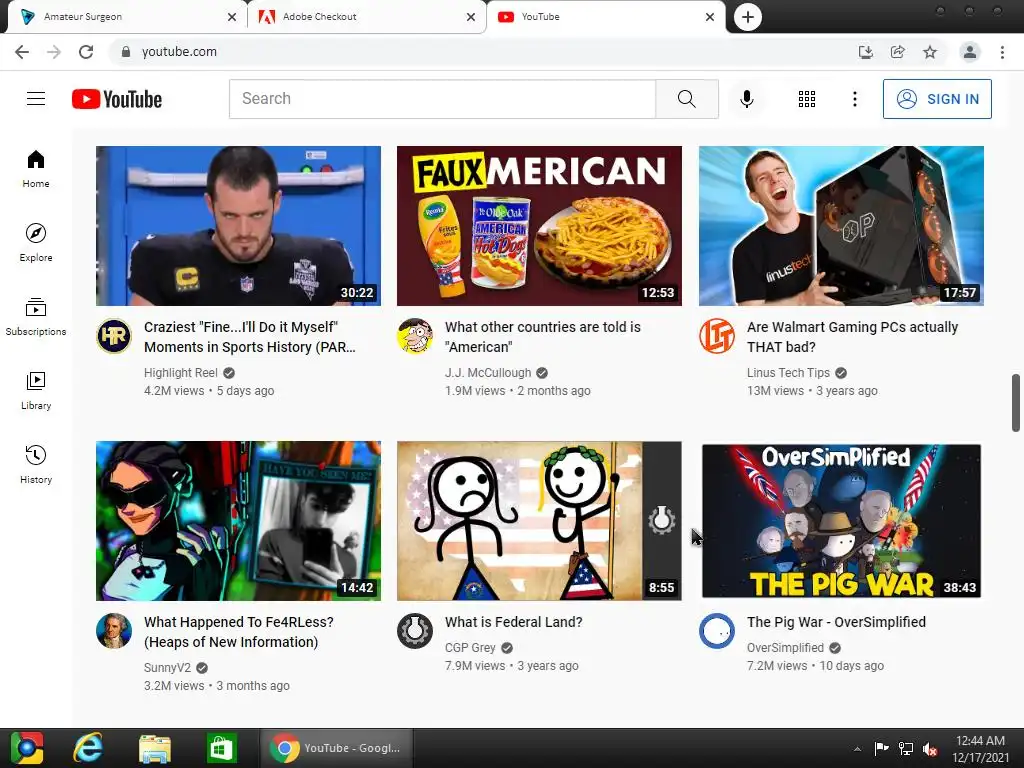Go back with browser back arrow

click(x=22, y=52)
